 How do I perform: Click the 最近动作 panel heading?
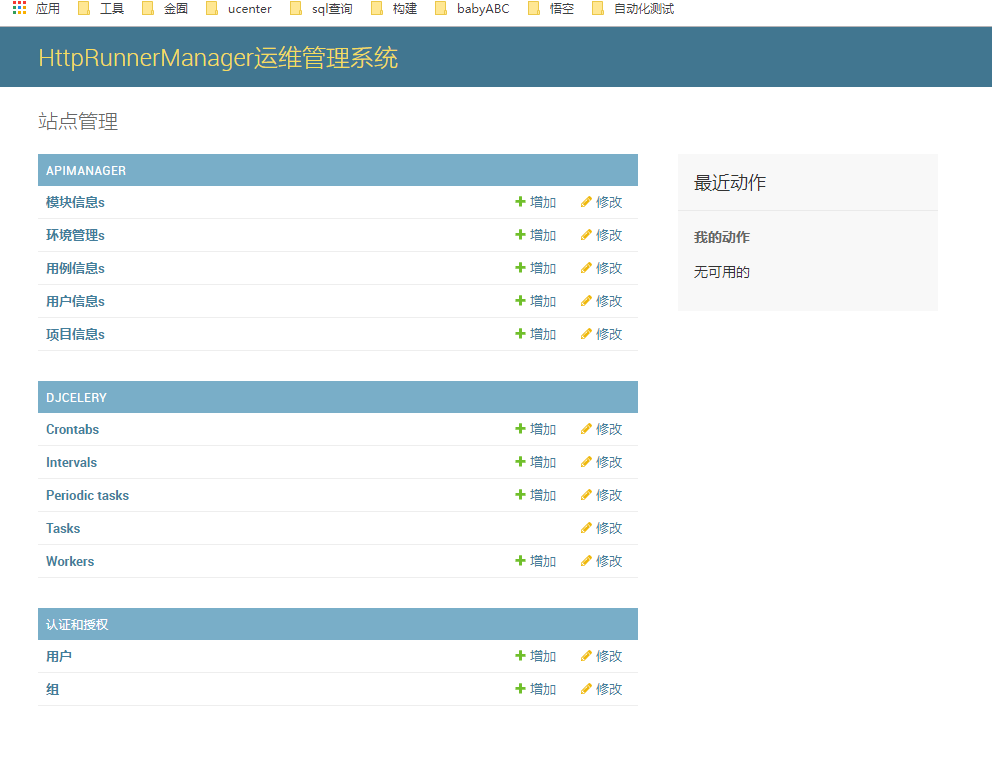729,183
